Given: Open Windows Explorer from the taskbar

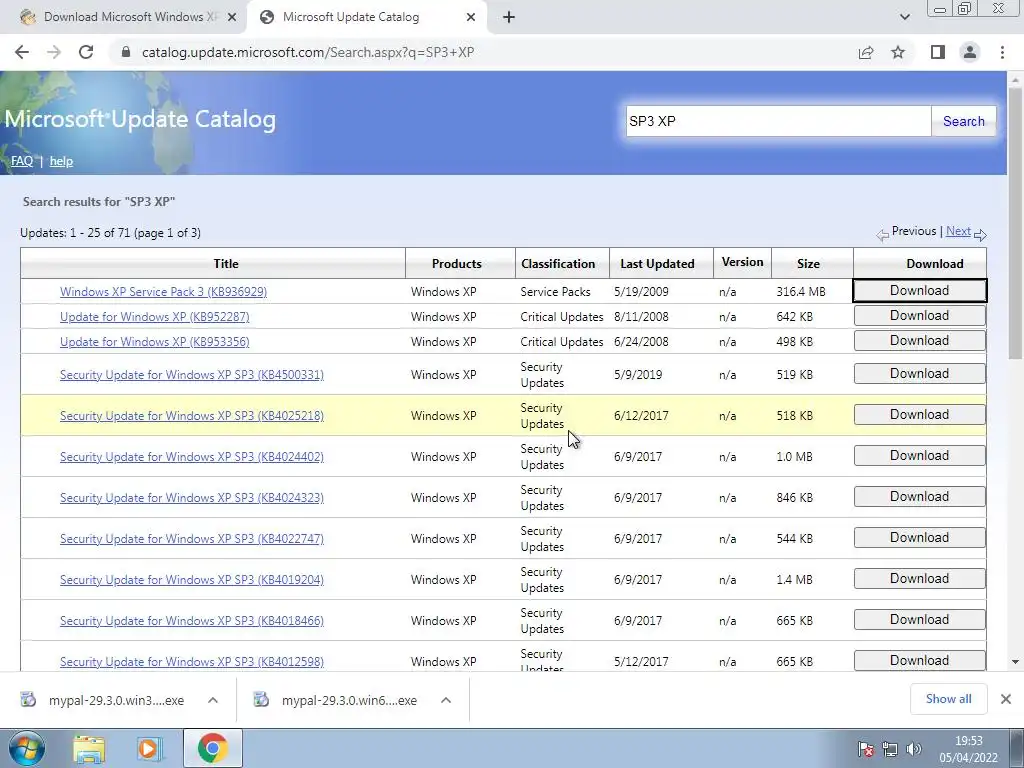Looking at the screenshot, I should pyautogui.click(x=89, y=748).
